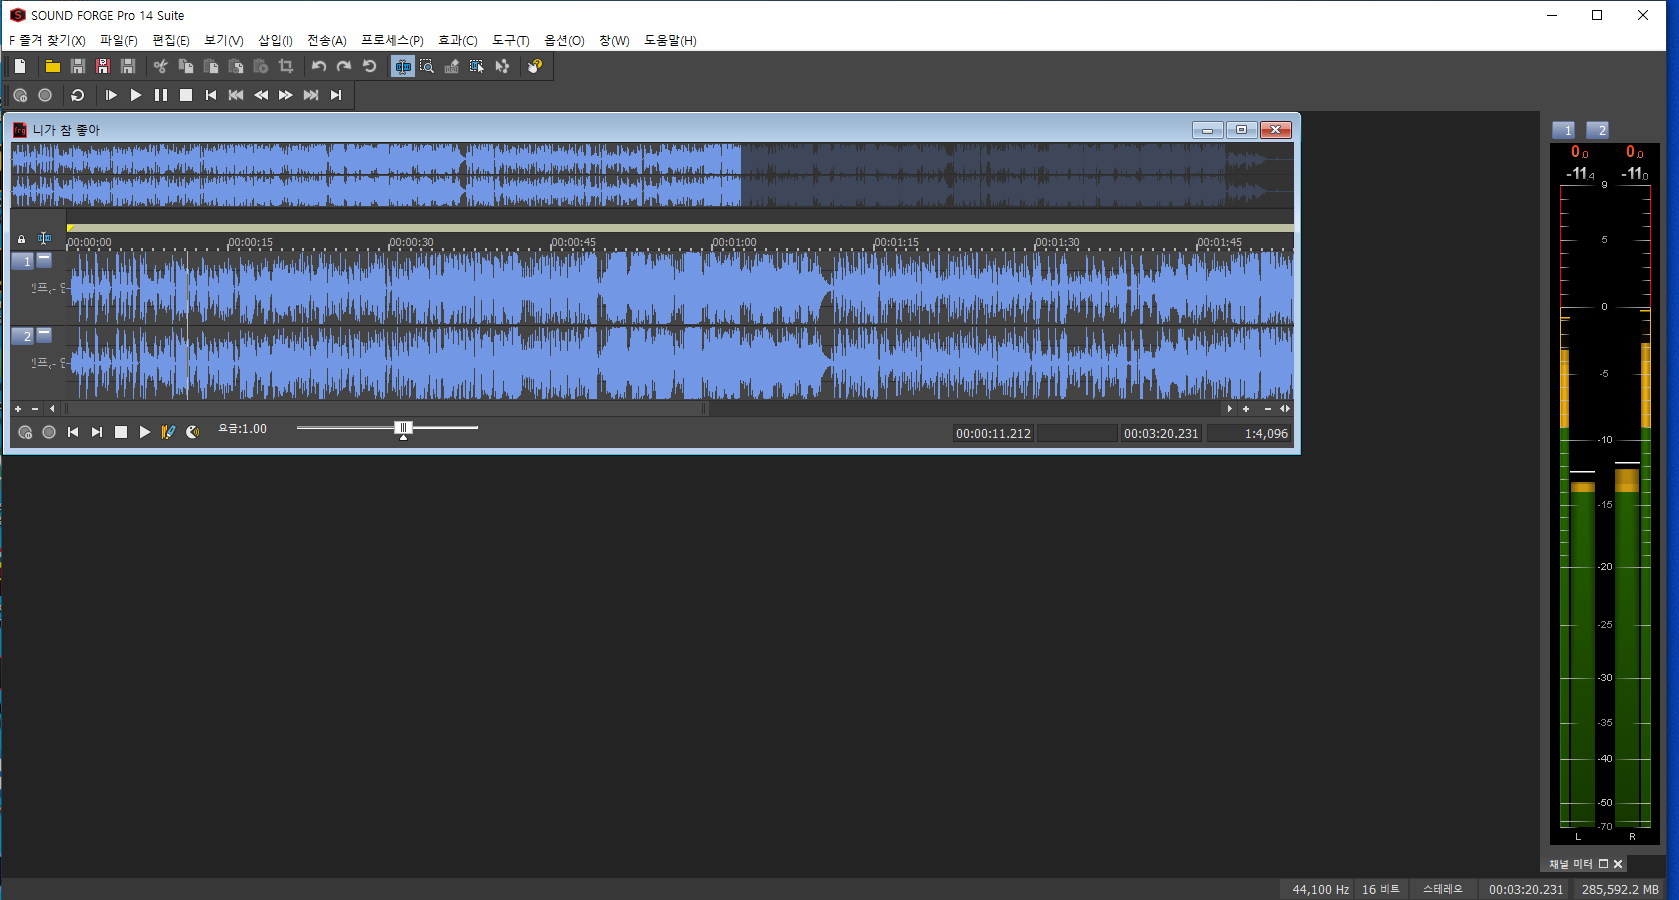Zoom in level with plus at bottom-left
The image size is (1679, 900).
(18, 409)
